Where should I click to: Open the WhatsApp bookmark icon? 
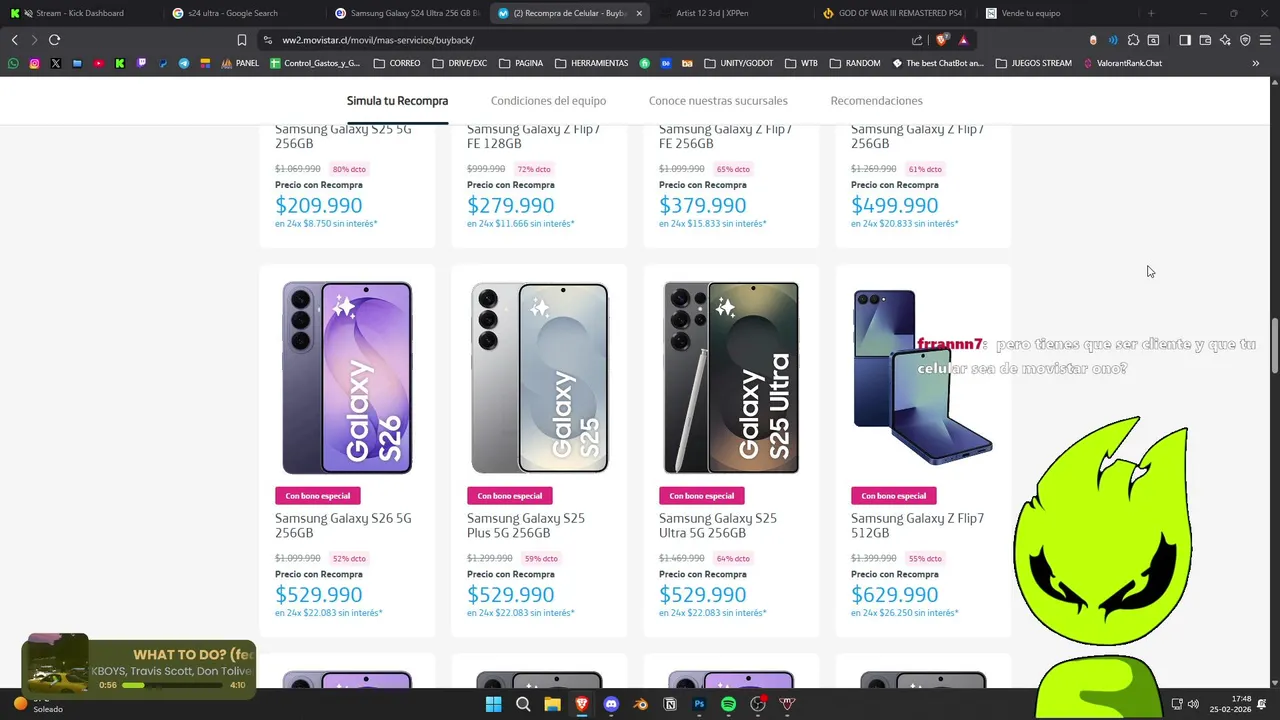pyautogui.click(x=13, y=63)
